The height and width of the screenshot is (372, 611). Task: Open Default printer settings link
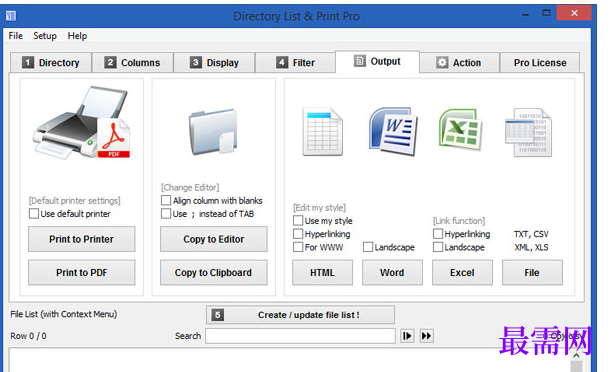pyautogui.click(x=74, y=201)
